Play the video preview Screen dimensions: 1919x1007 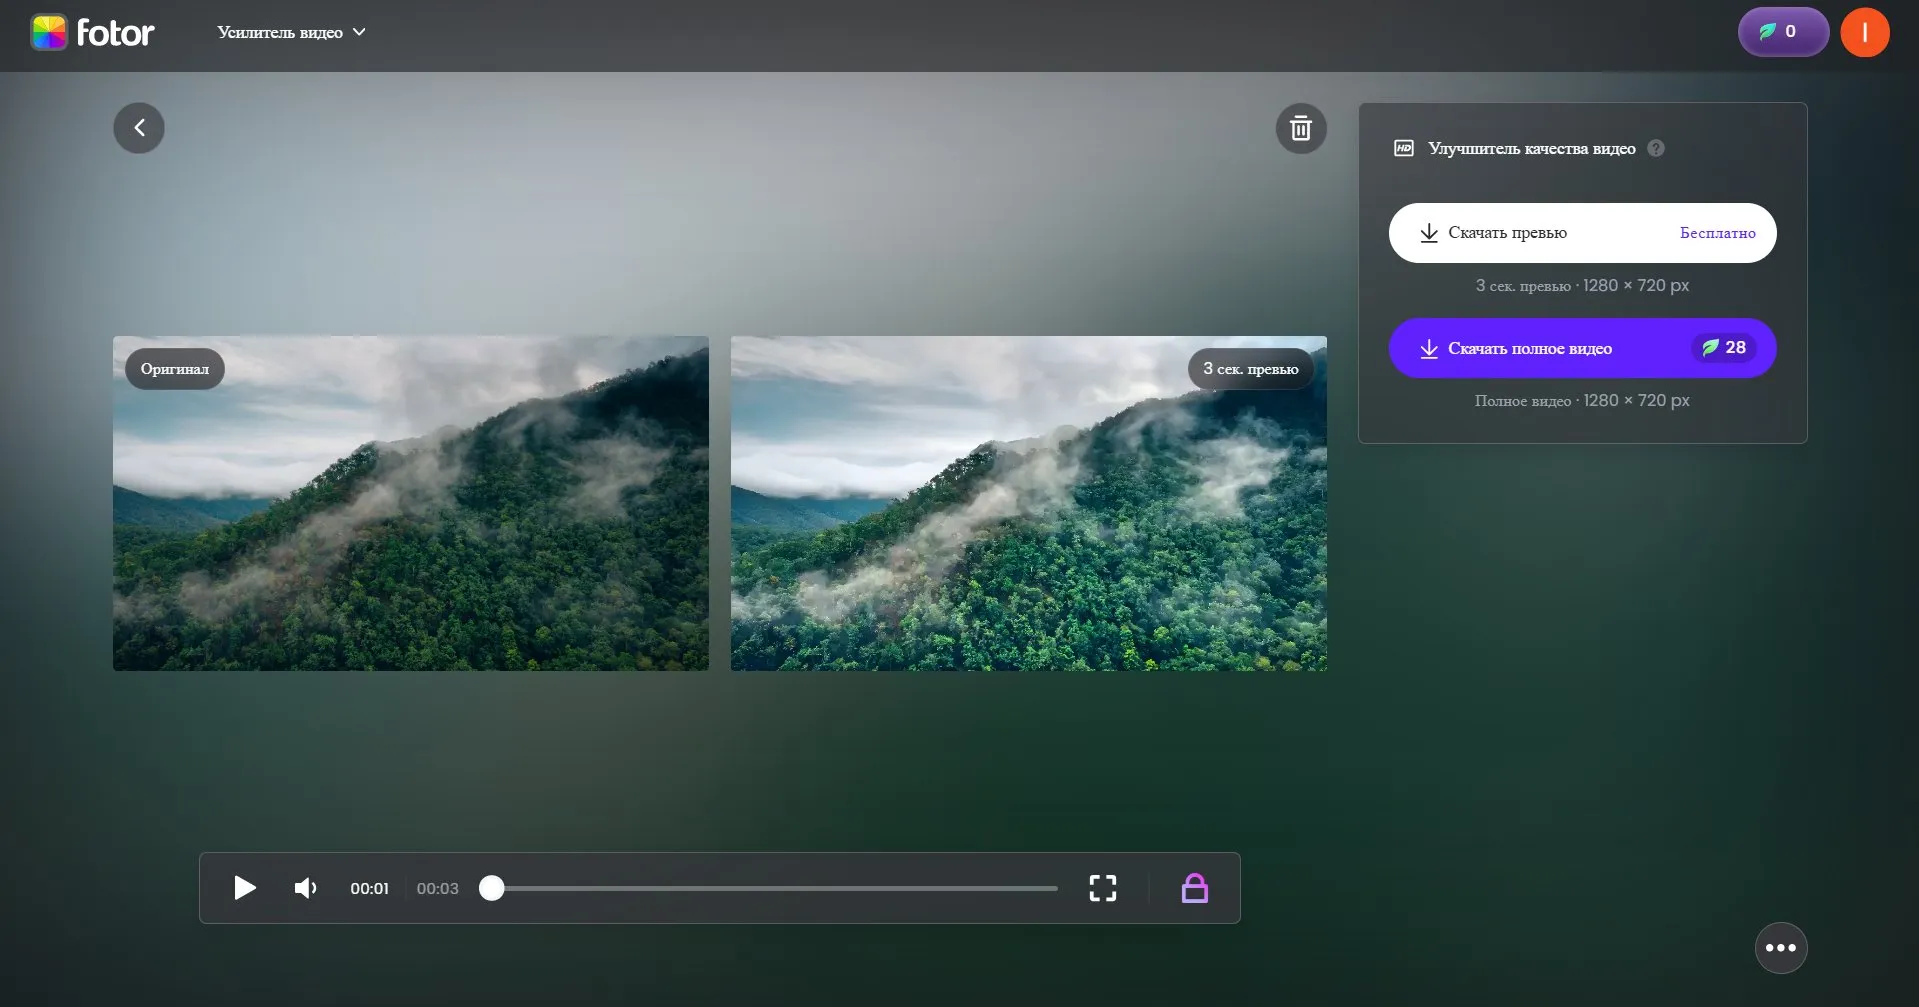244,888
